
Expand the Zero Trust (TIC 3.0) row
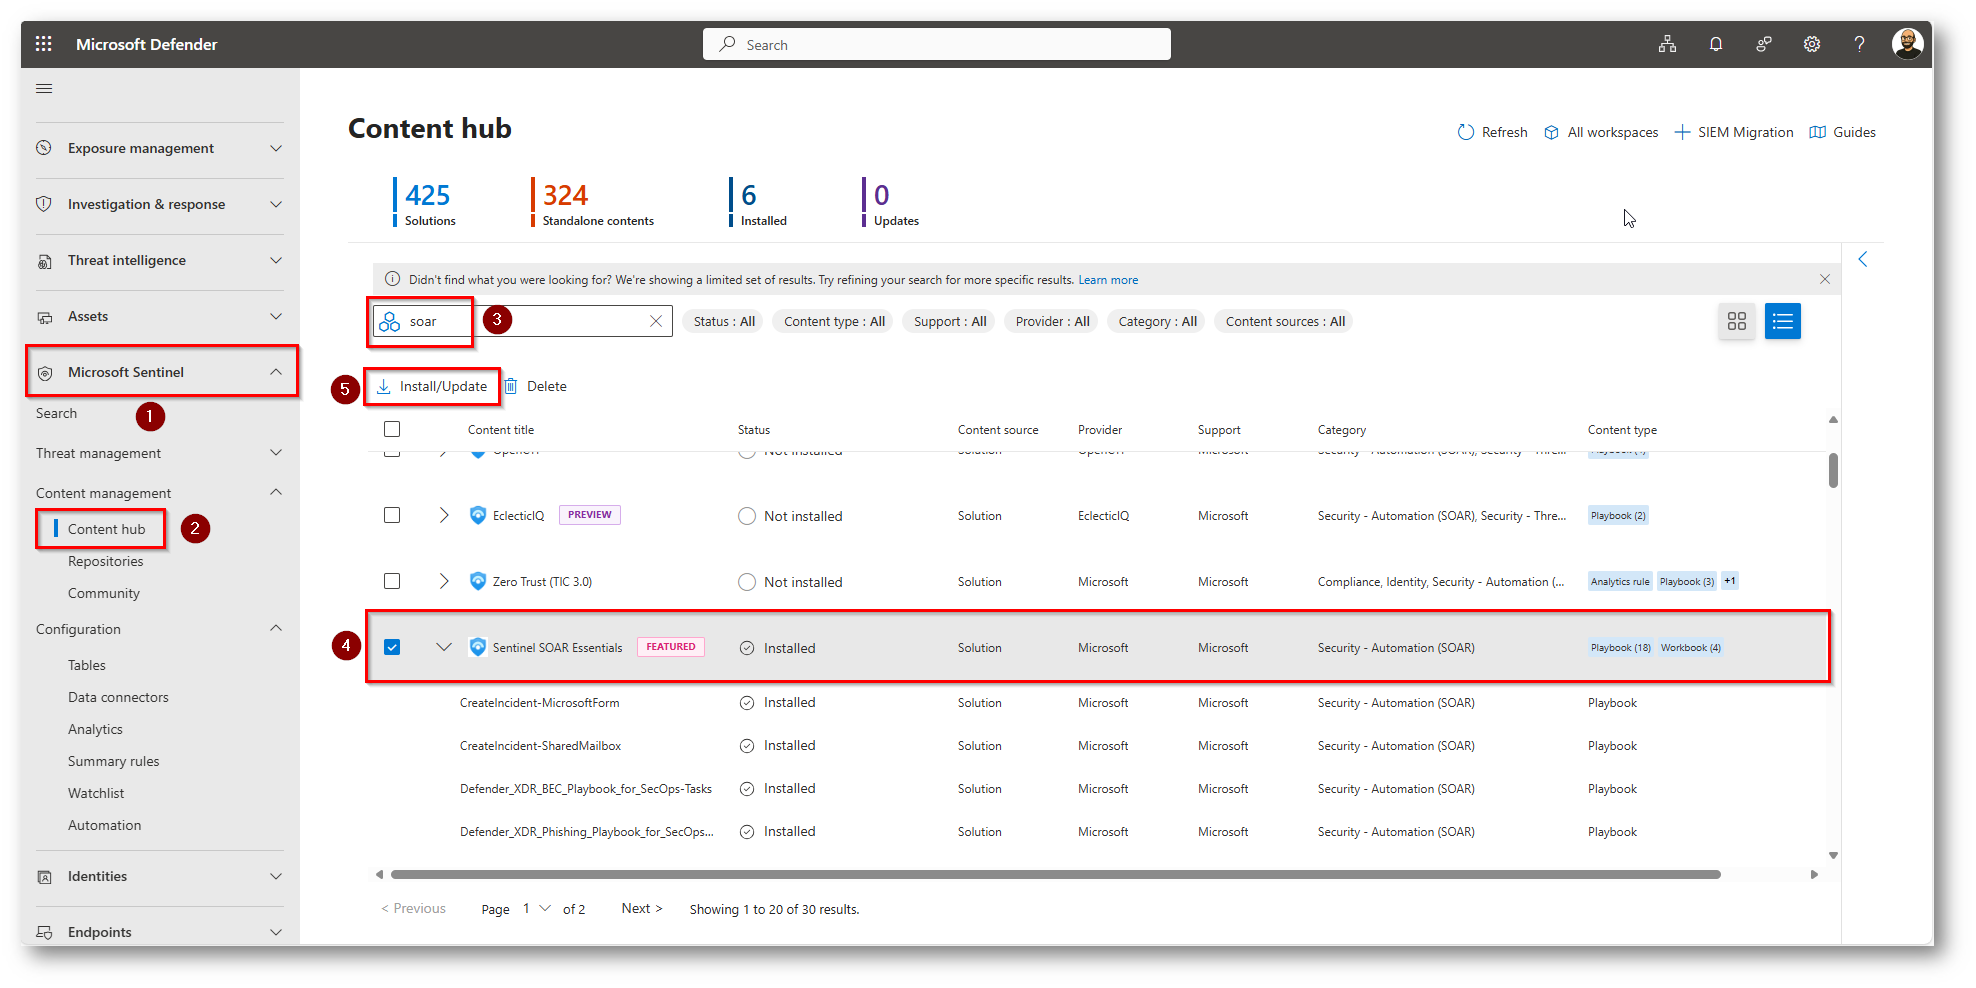(x=444, y=581)
